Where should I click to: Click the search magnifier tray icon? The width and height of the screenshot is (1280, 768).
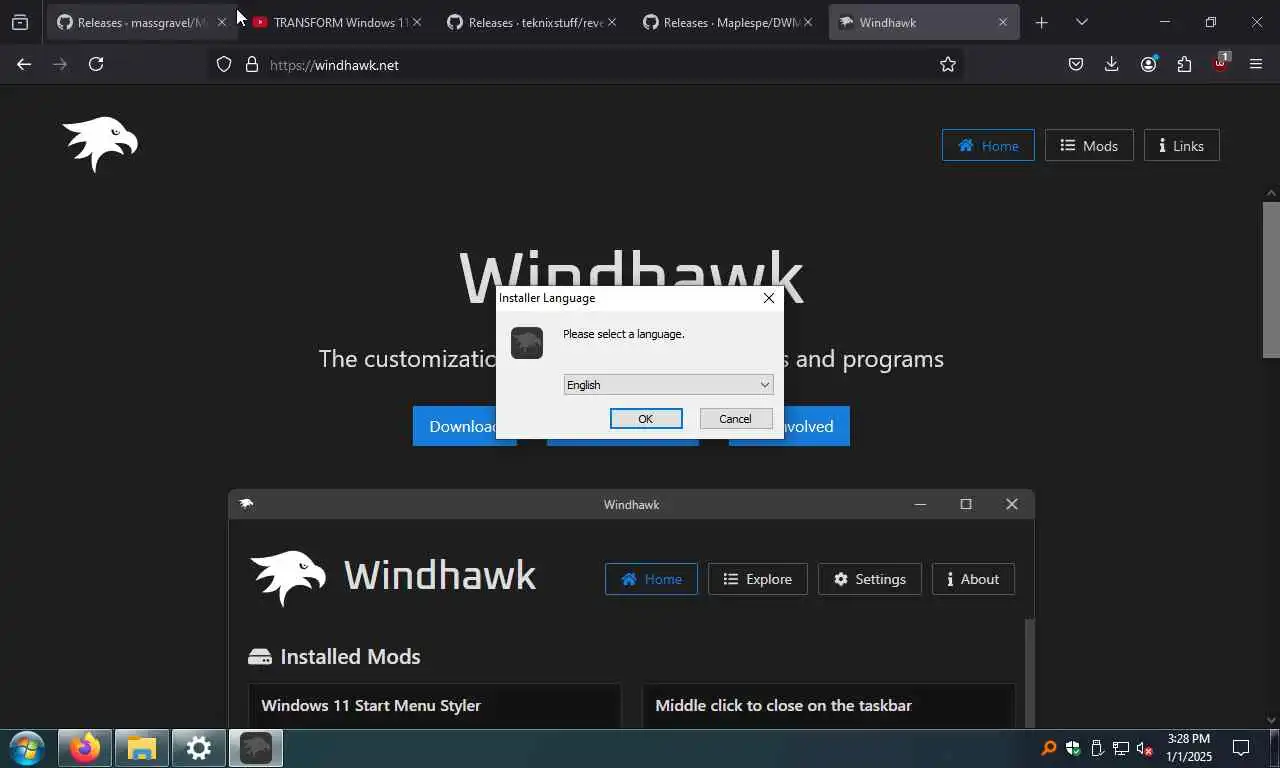point(1049,748)
